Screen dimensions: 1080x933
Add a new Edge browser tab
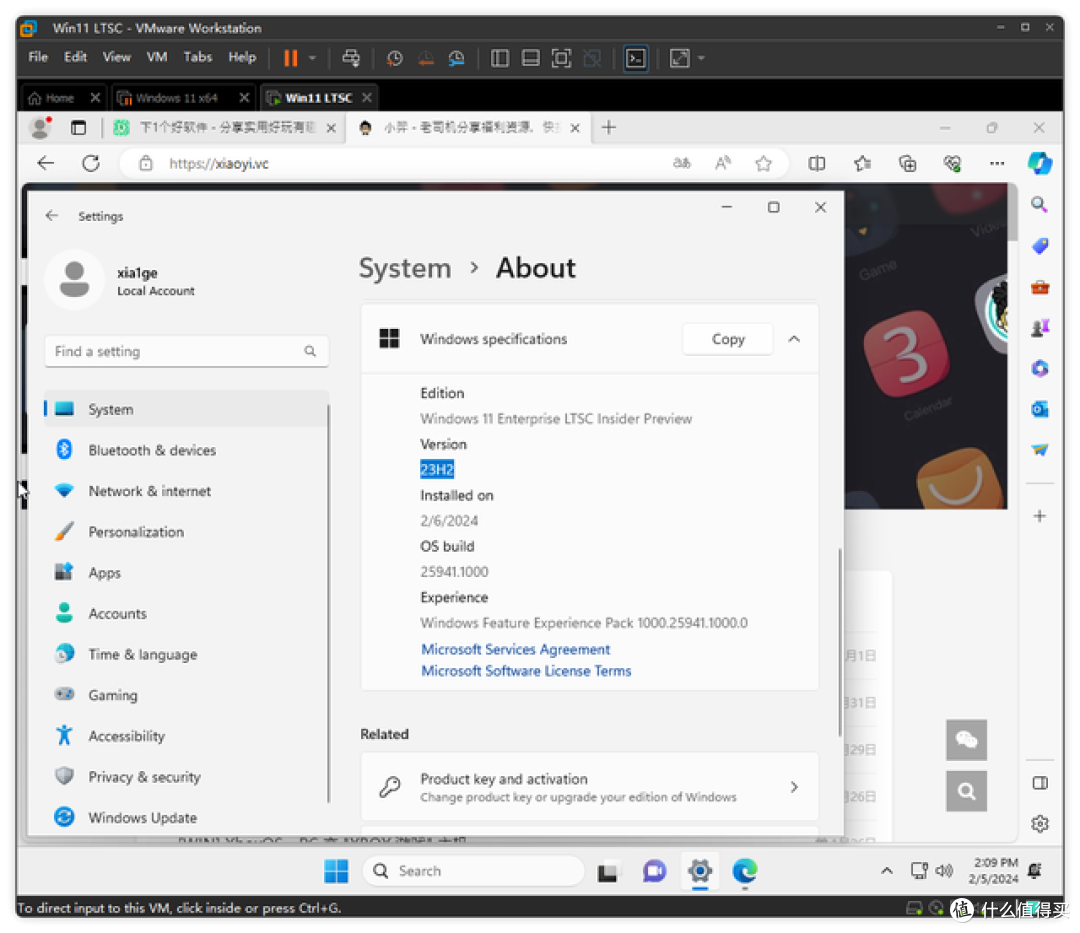[x=608, y=127]
